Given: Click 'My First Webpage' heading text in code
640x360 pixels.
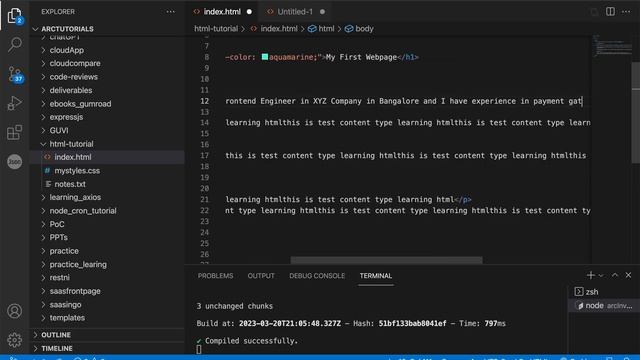Looking at the screenshot, I should 361,57.
